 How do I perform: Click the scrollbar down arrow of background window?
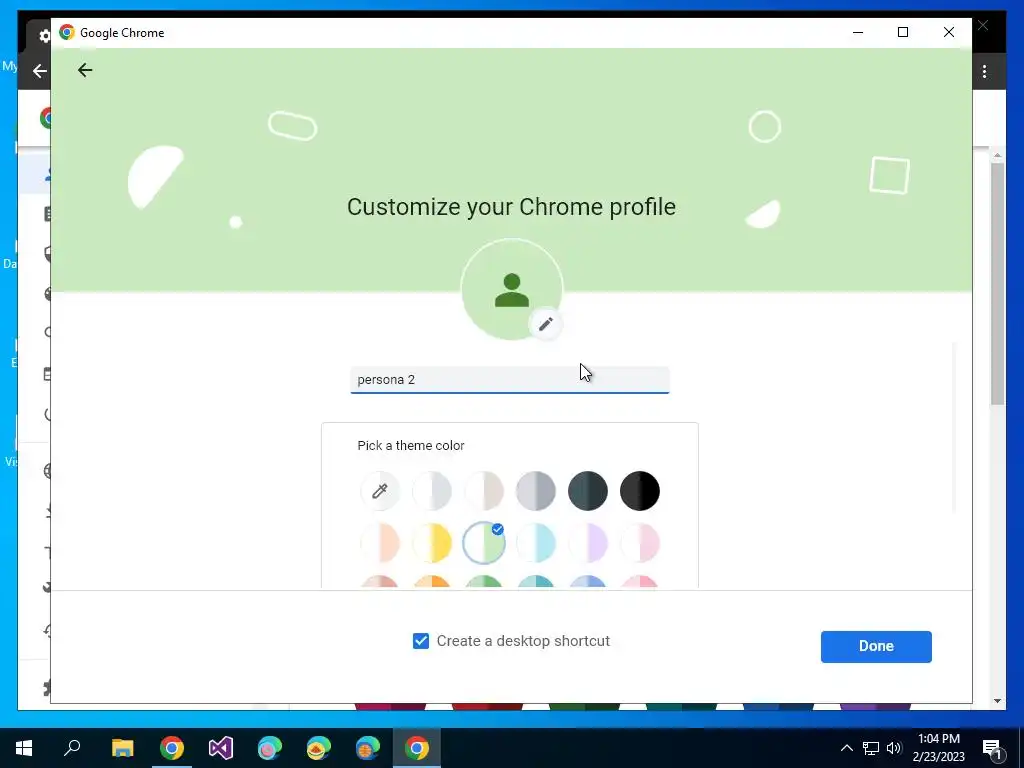coord(997,701)
